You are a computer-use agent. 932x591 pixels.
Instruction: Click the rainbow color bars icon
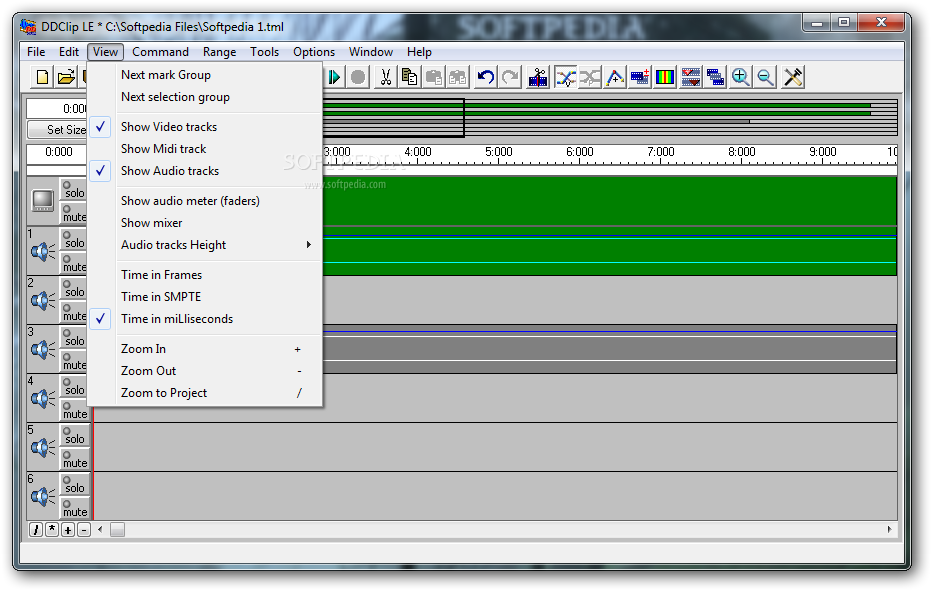665,77
